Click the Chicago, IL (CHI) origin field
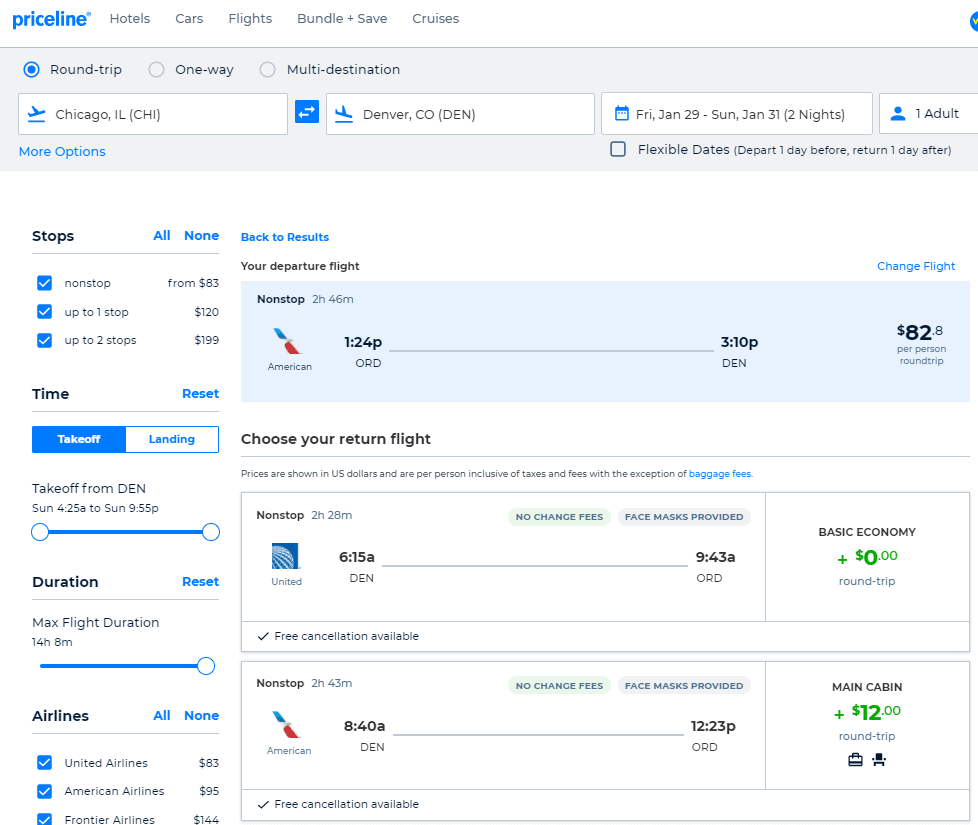 coord(153,114)
